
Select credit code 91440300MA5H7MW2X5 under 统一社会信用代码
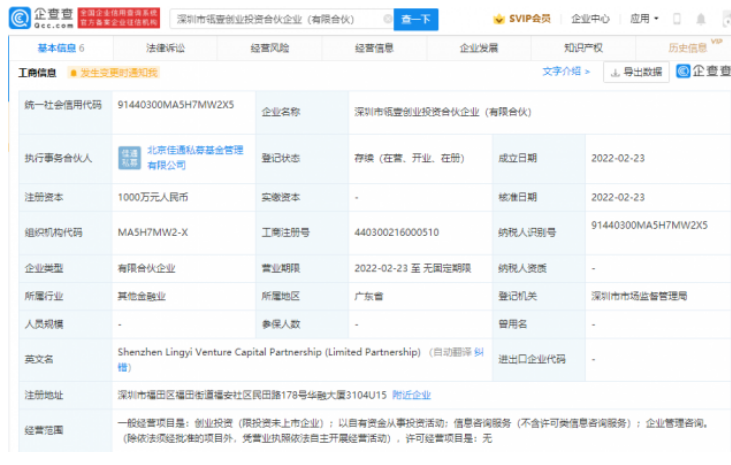point(176,104)
